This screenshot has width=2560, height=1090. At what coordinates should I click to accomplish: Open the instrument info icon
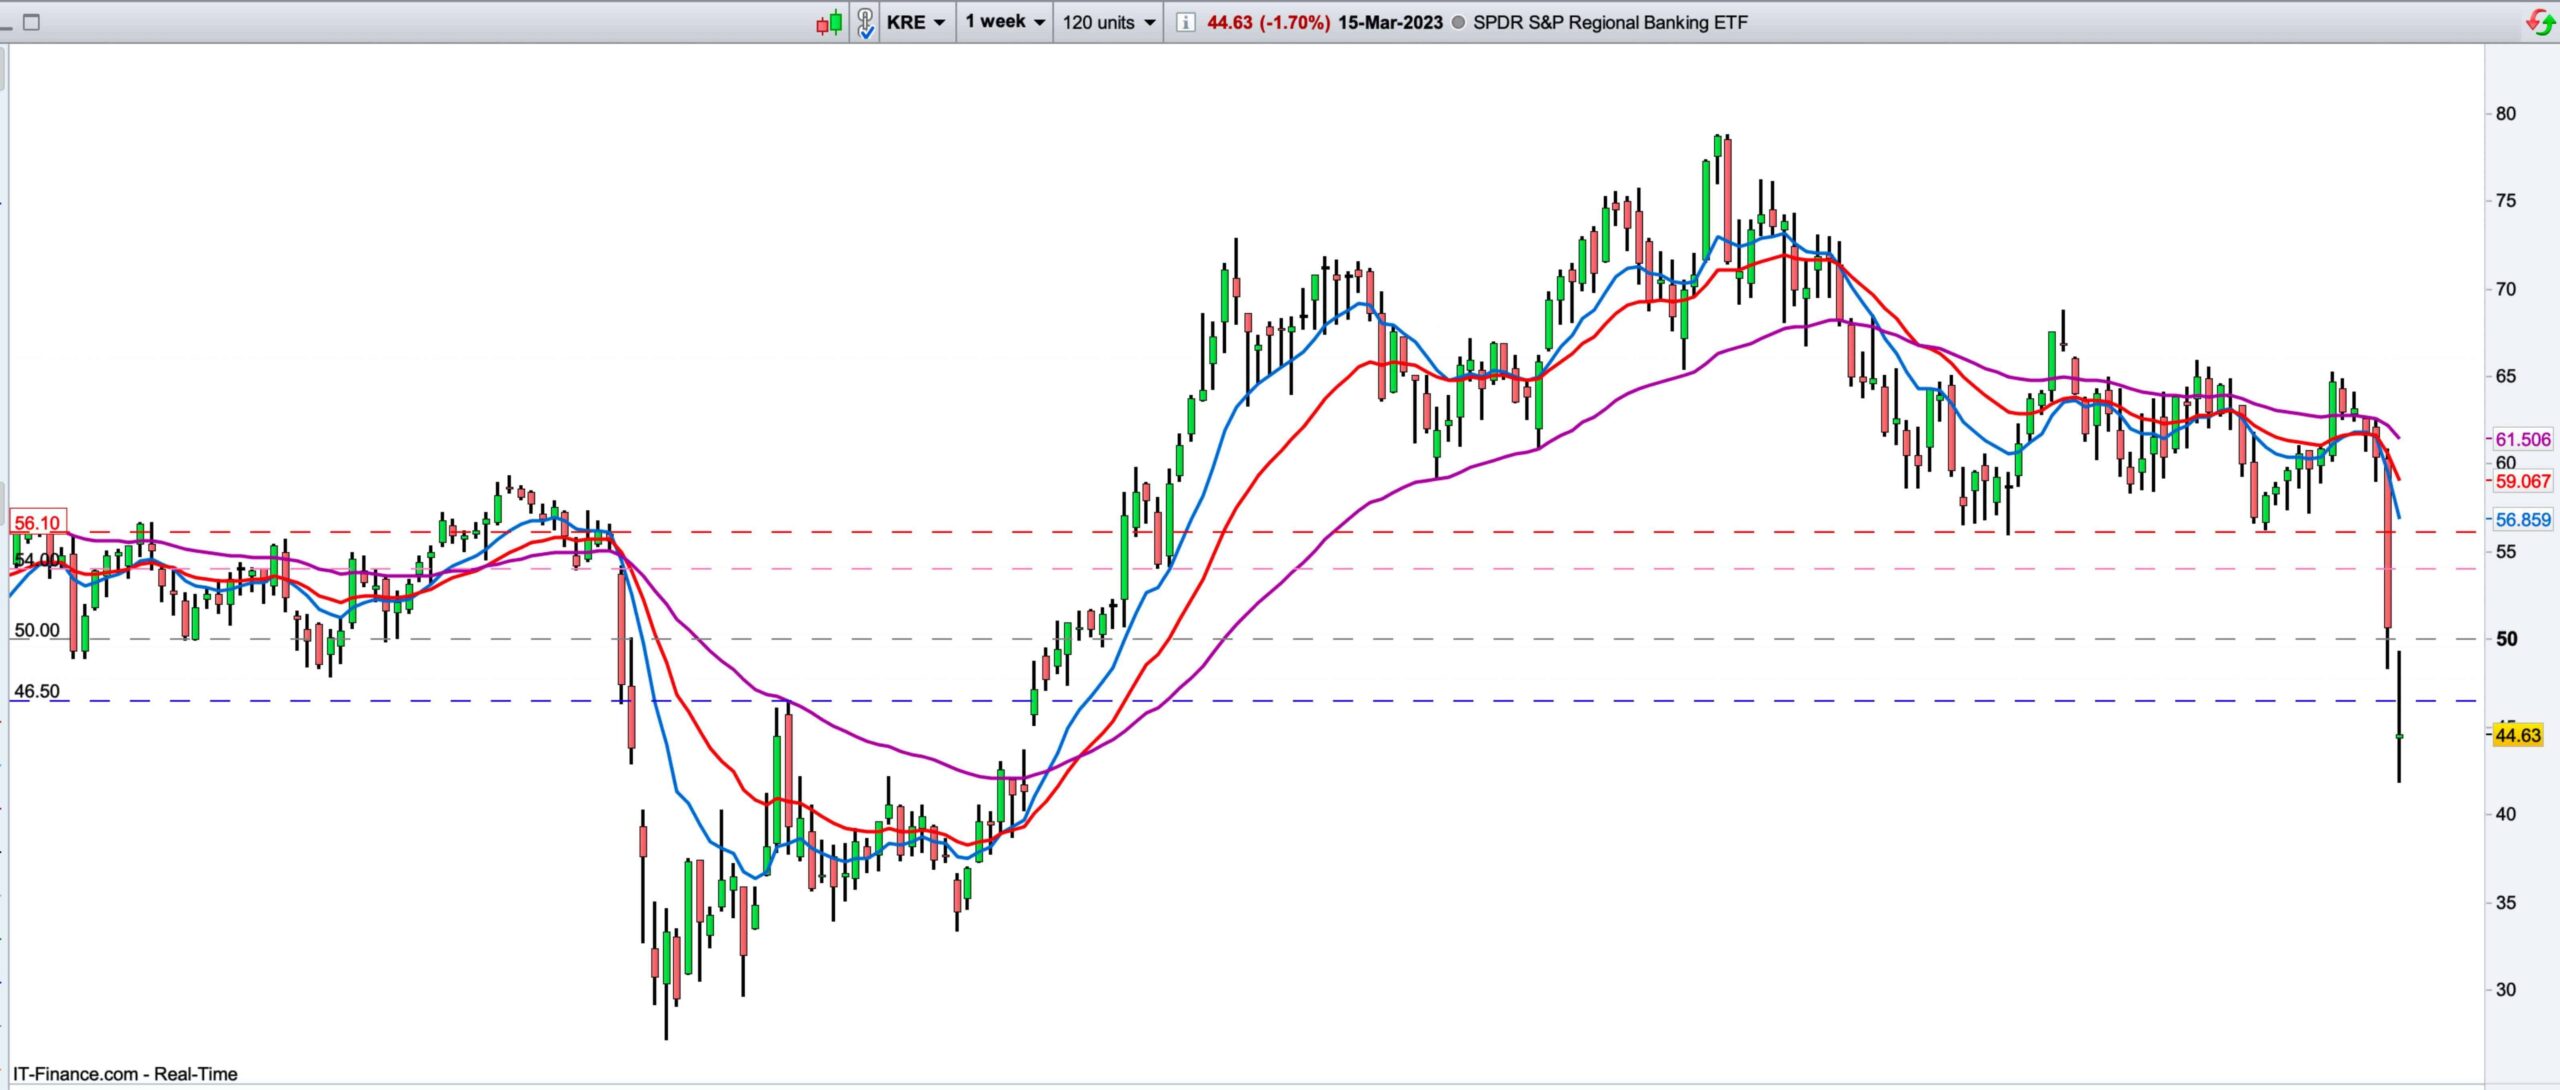[1185, 22]
